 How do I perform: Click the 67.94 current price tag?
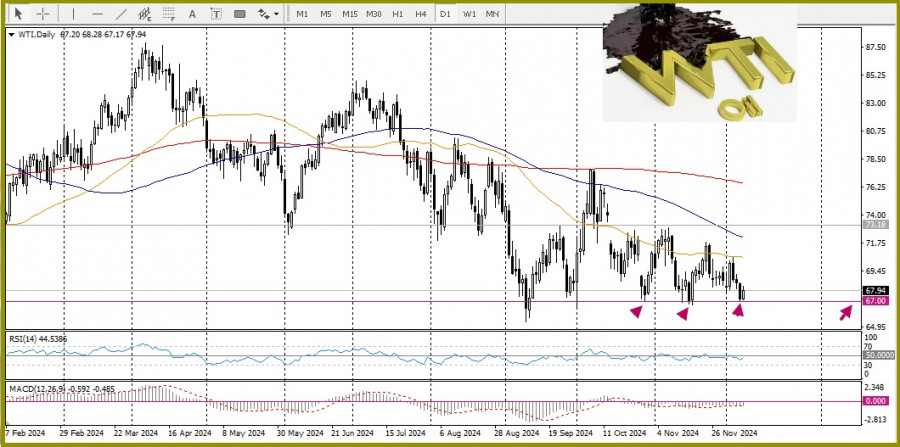[874, 290]
